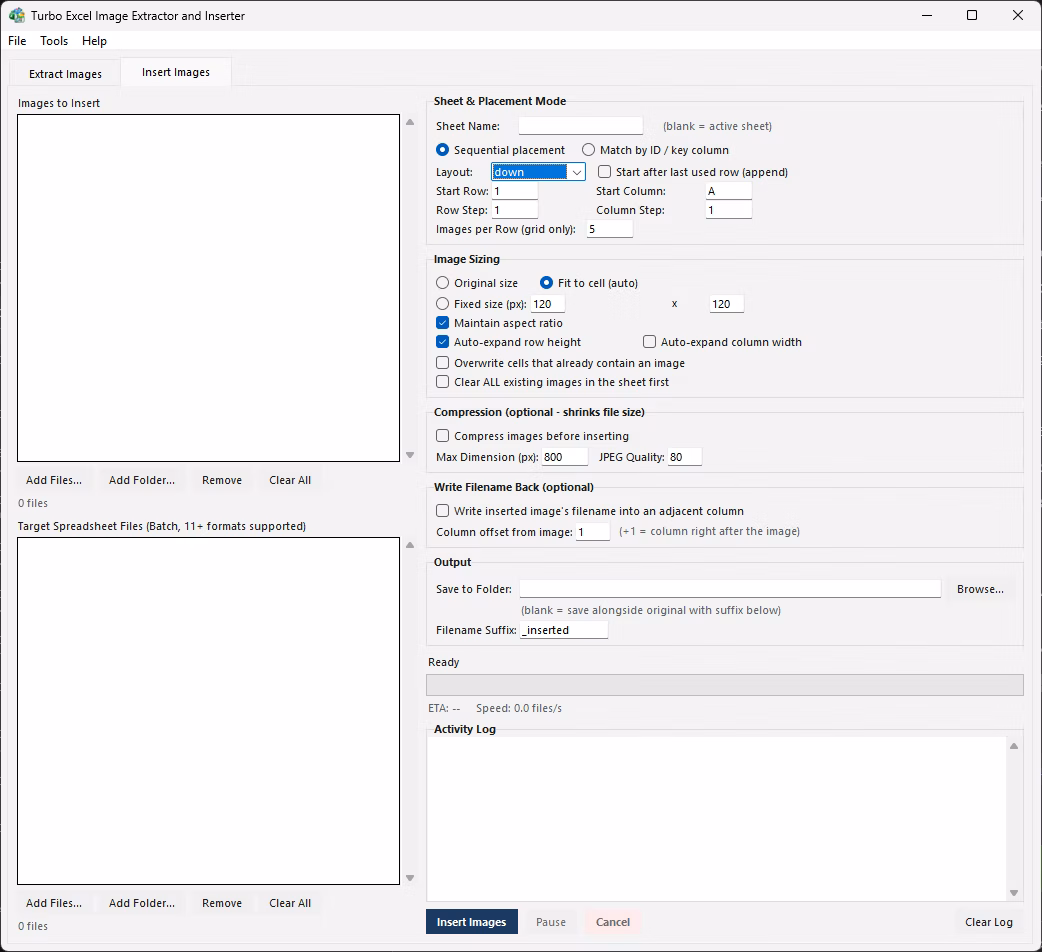
Task: Open the File menu
Action: 17,41
